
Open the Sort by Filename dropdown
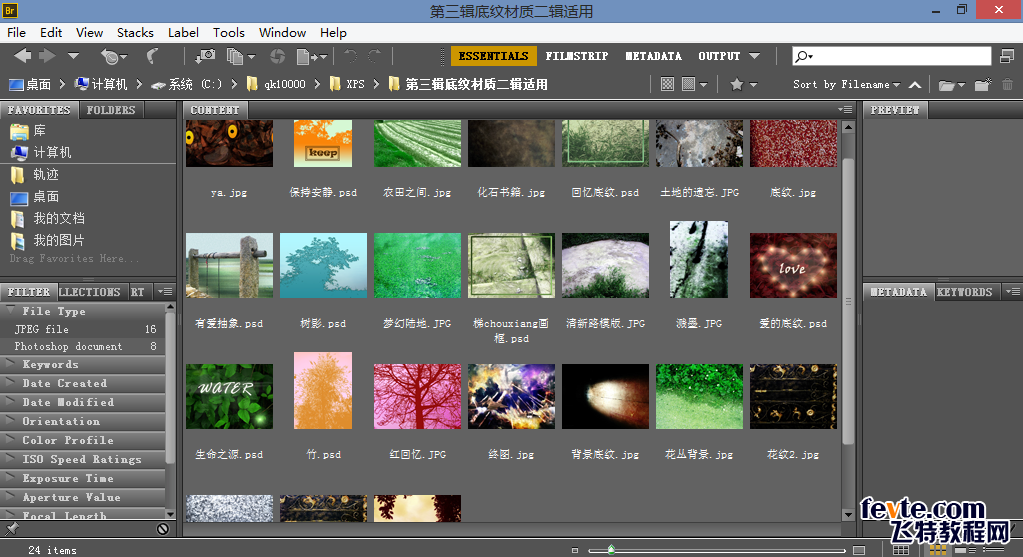pyautogui.click(x=846, y=85)
